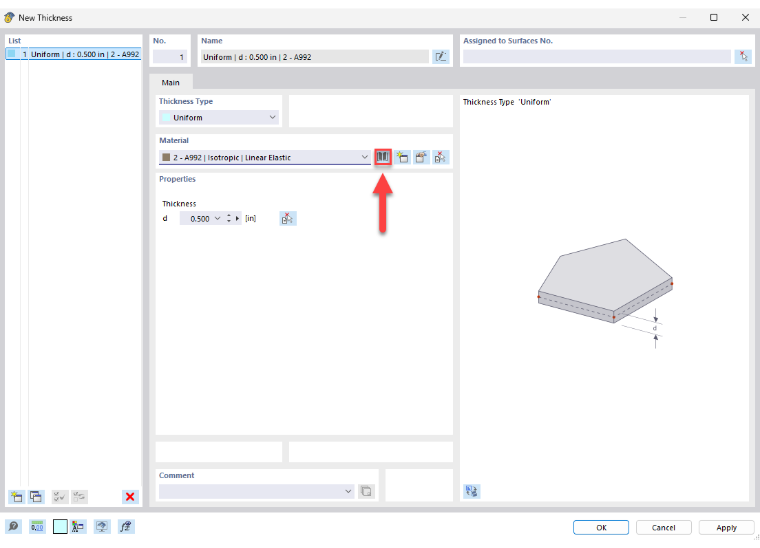The height and width of the screenshot is (548, 760).
Task: Click the pick thickness icon beside [in] unit
Action: (x=288, y=219)
